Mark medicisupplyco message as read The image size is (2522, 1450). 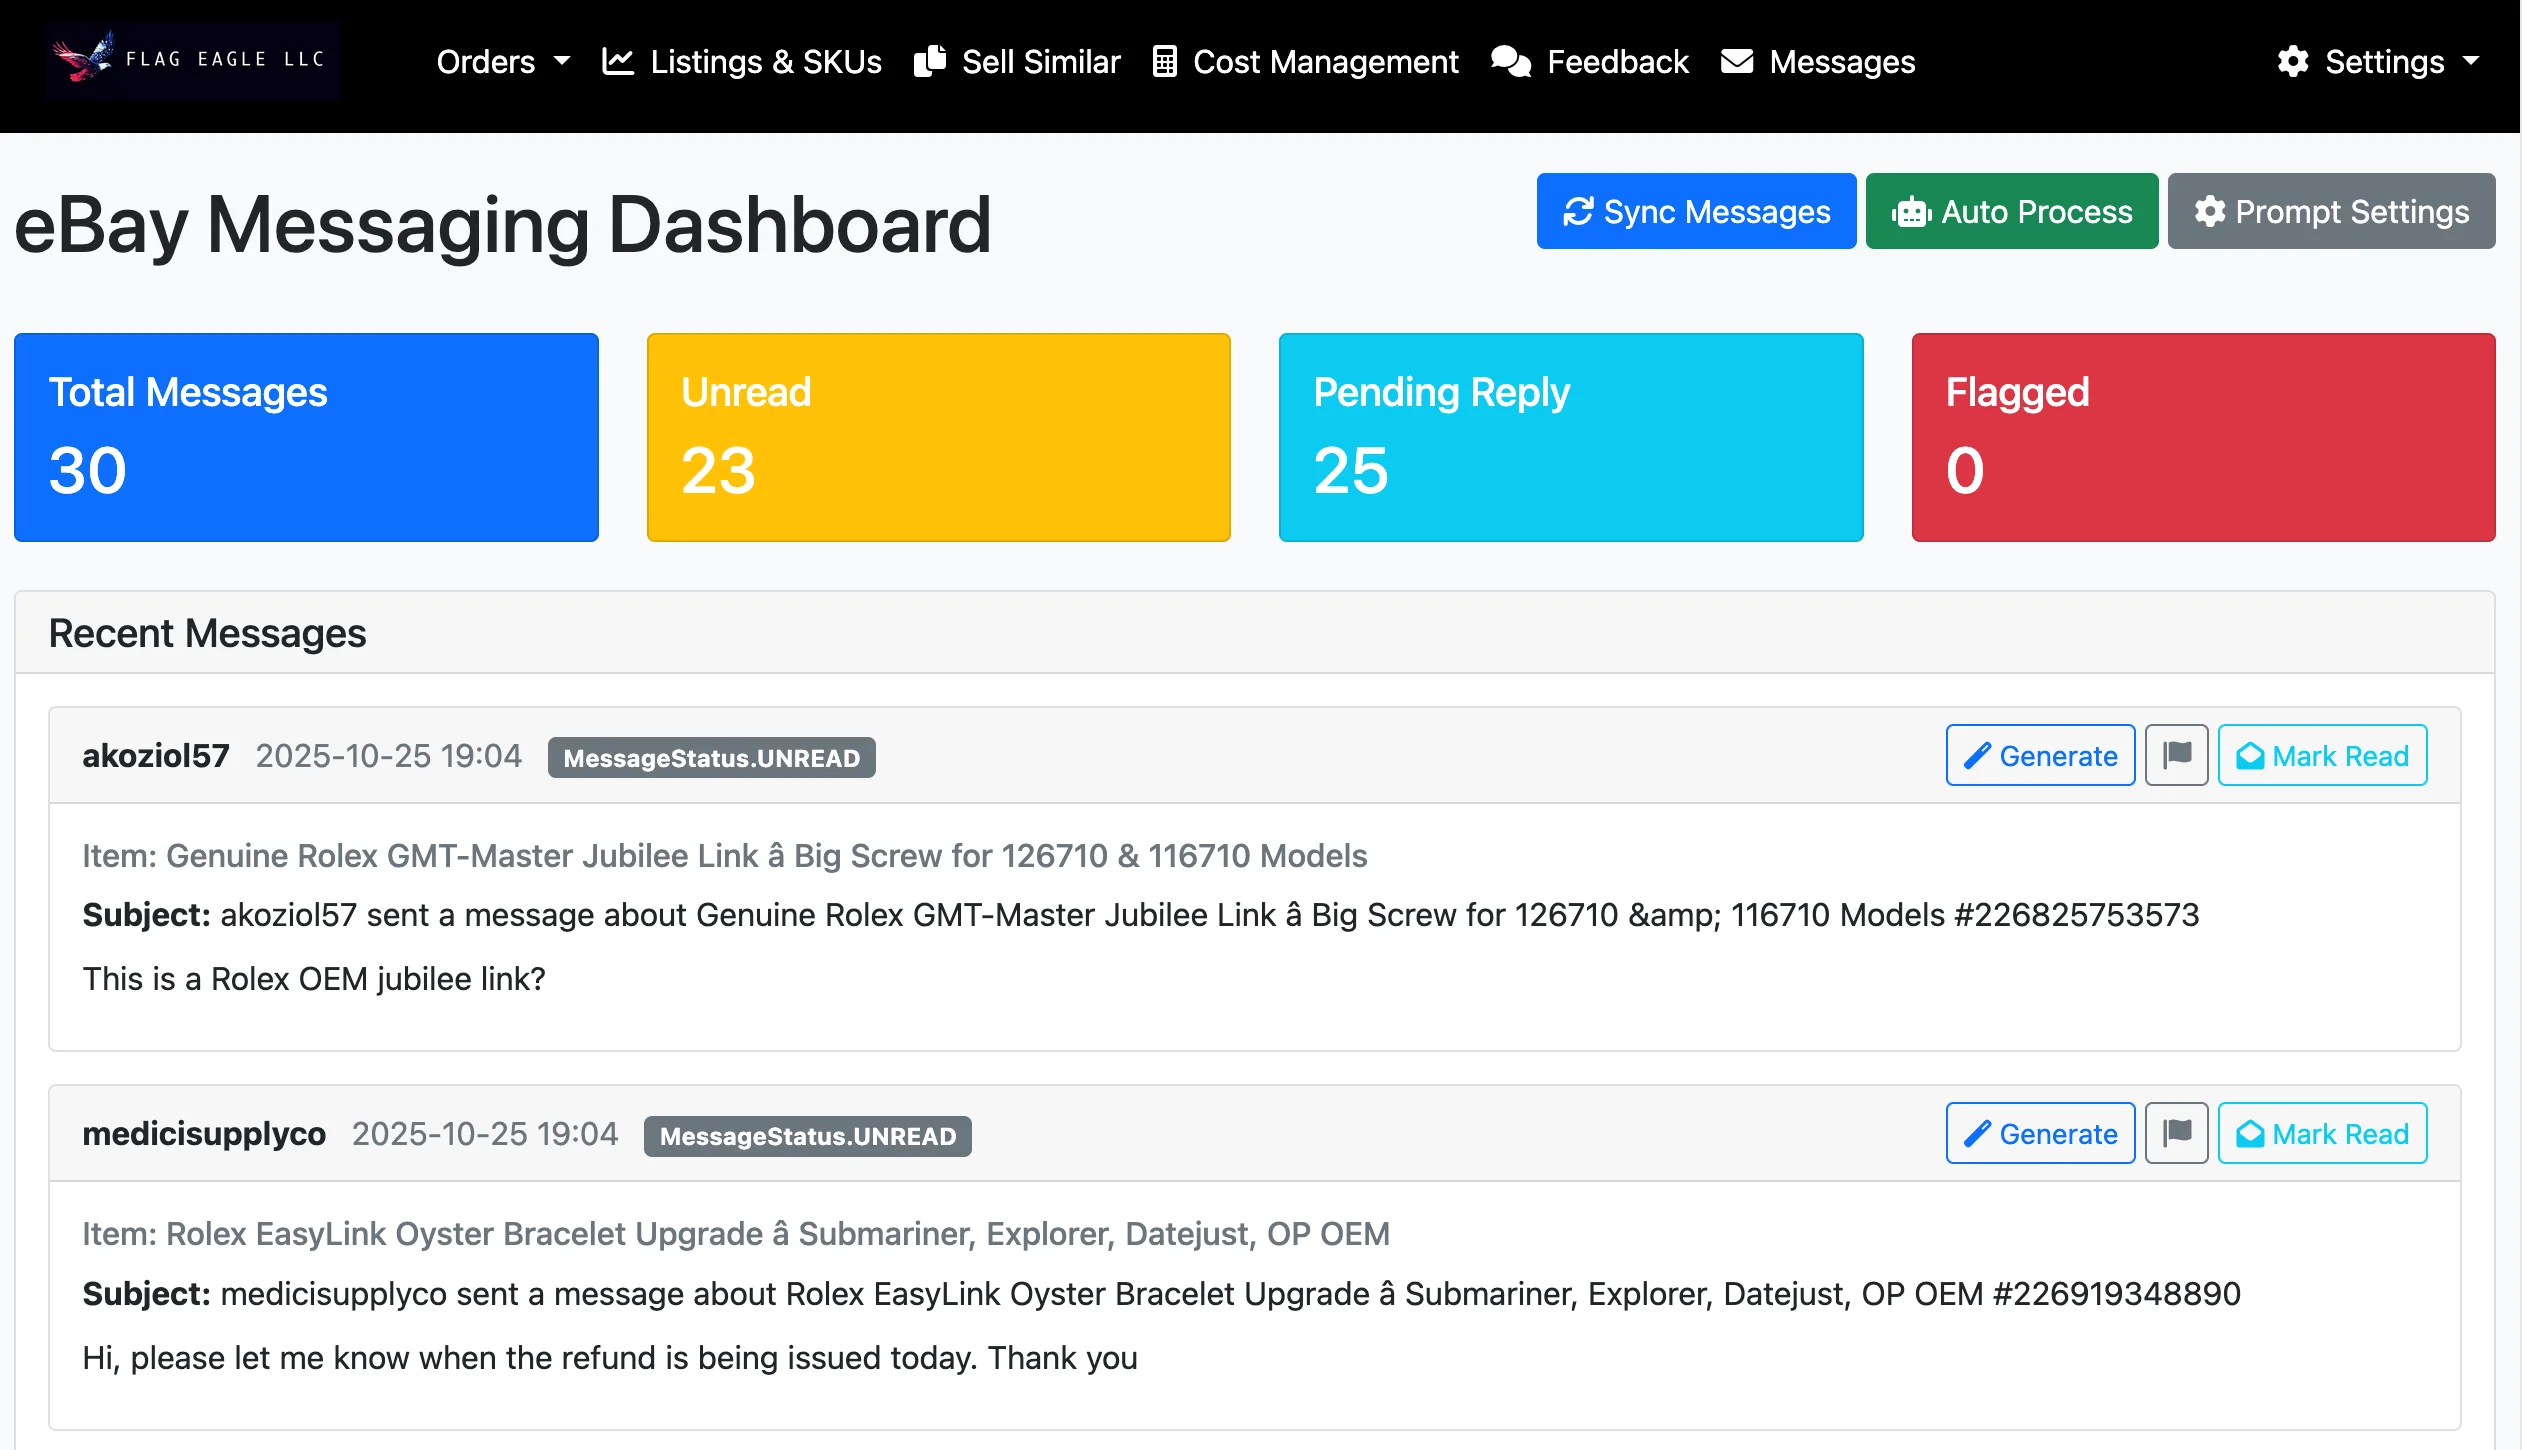point(2321,1133)
